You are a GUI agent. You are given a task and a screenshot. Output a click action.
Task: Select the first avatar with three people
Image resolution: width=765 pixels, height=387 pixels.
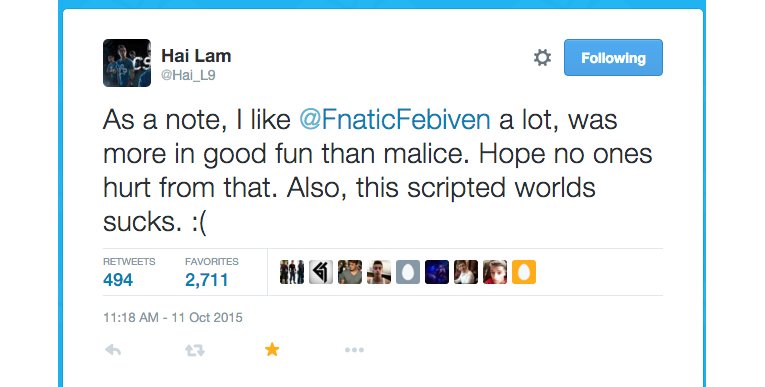click(292, 272)
